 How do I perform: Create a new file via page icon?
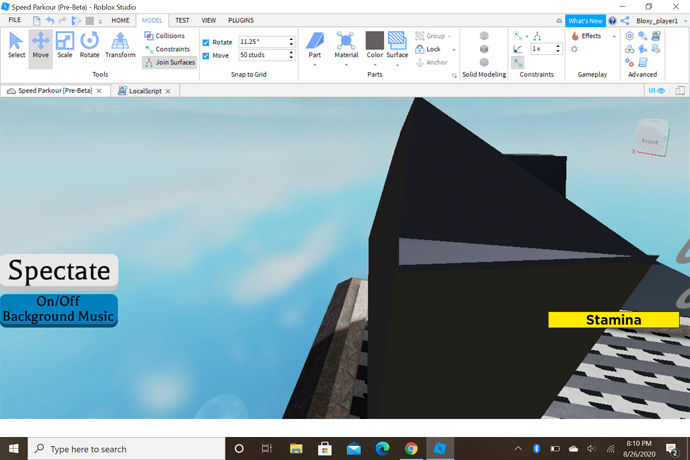click(x=37, y=21)
